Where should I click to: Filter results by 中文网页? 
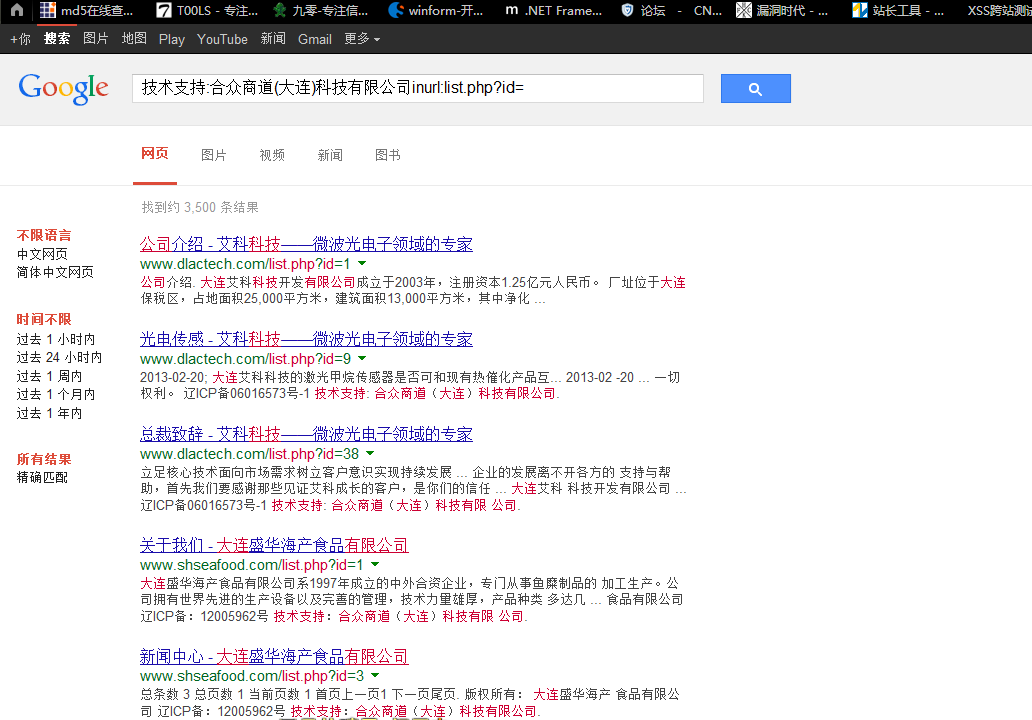click(42, 254)
